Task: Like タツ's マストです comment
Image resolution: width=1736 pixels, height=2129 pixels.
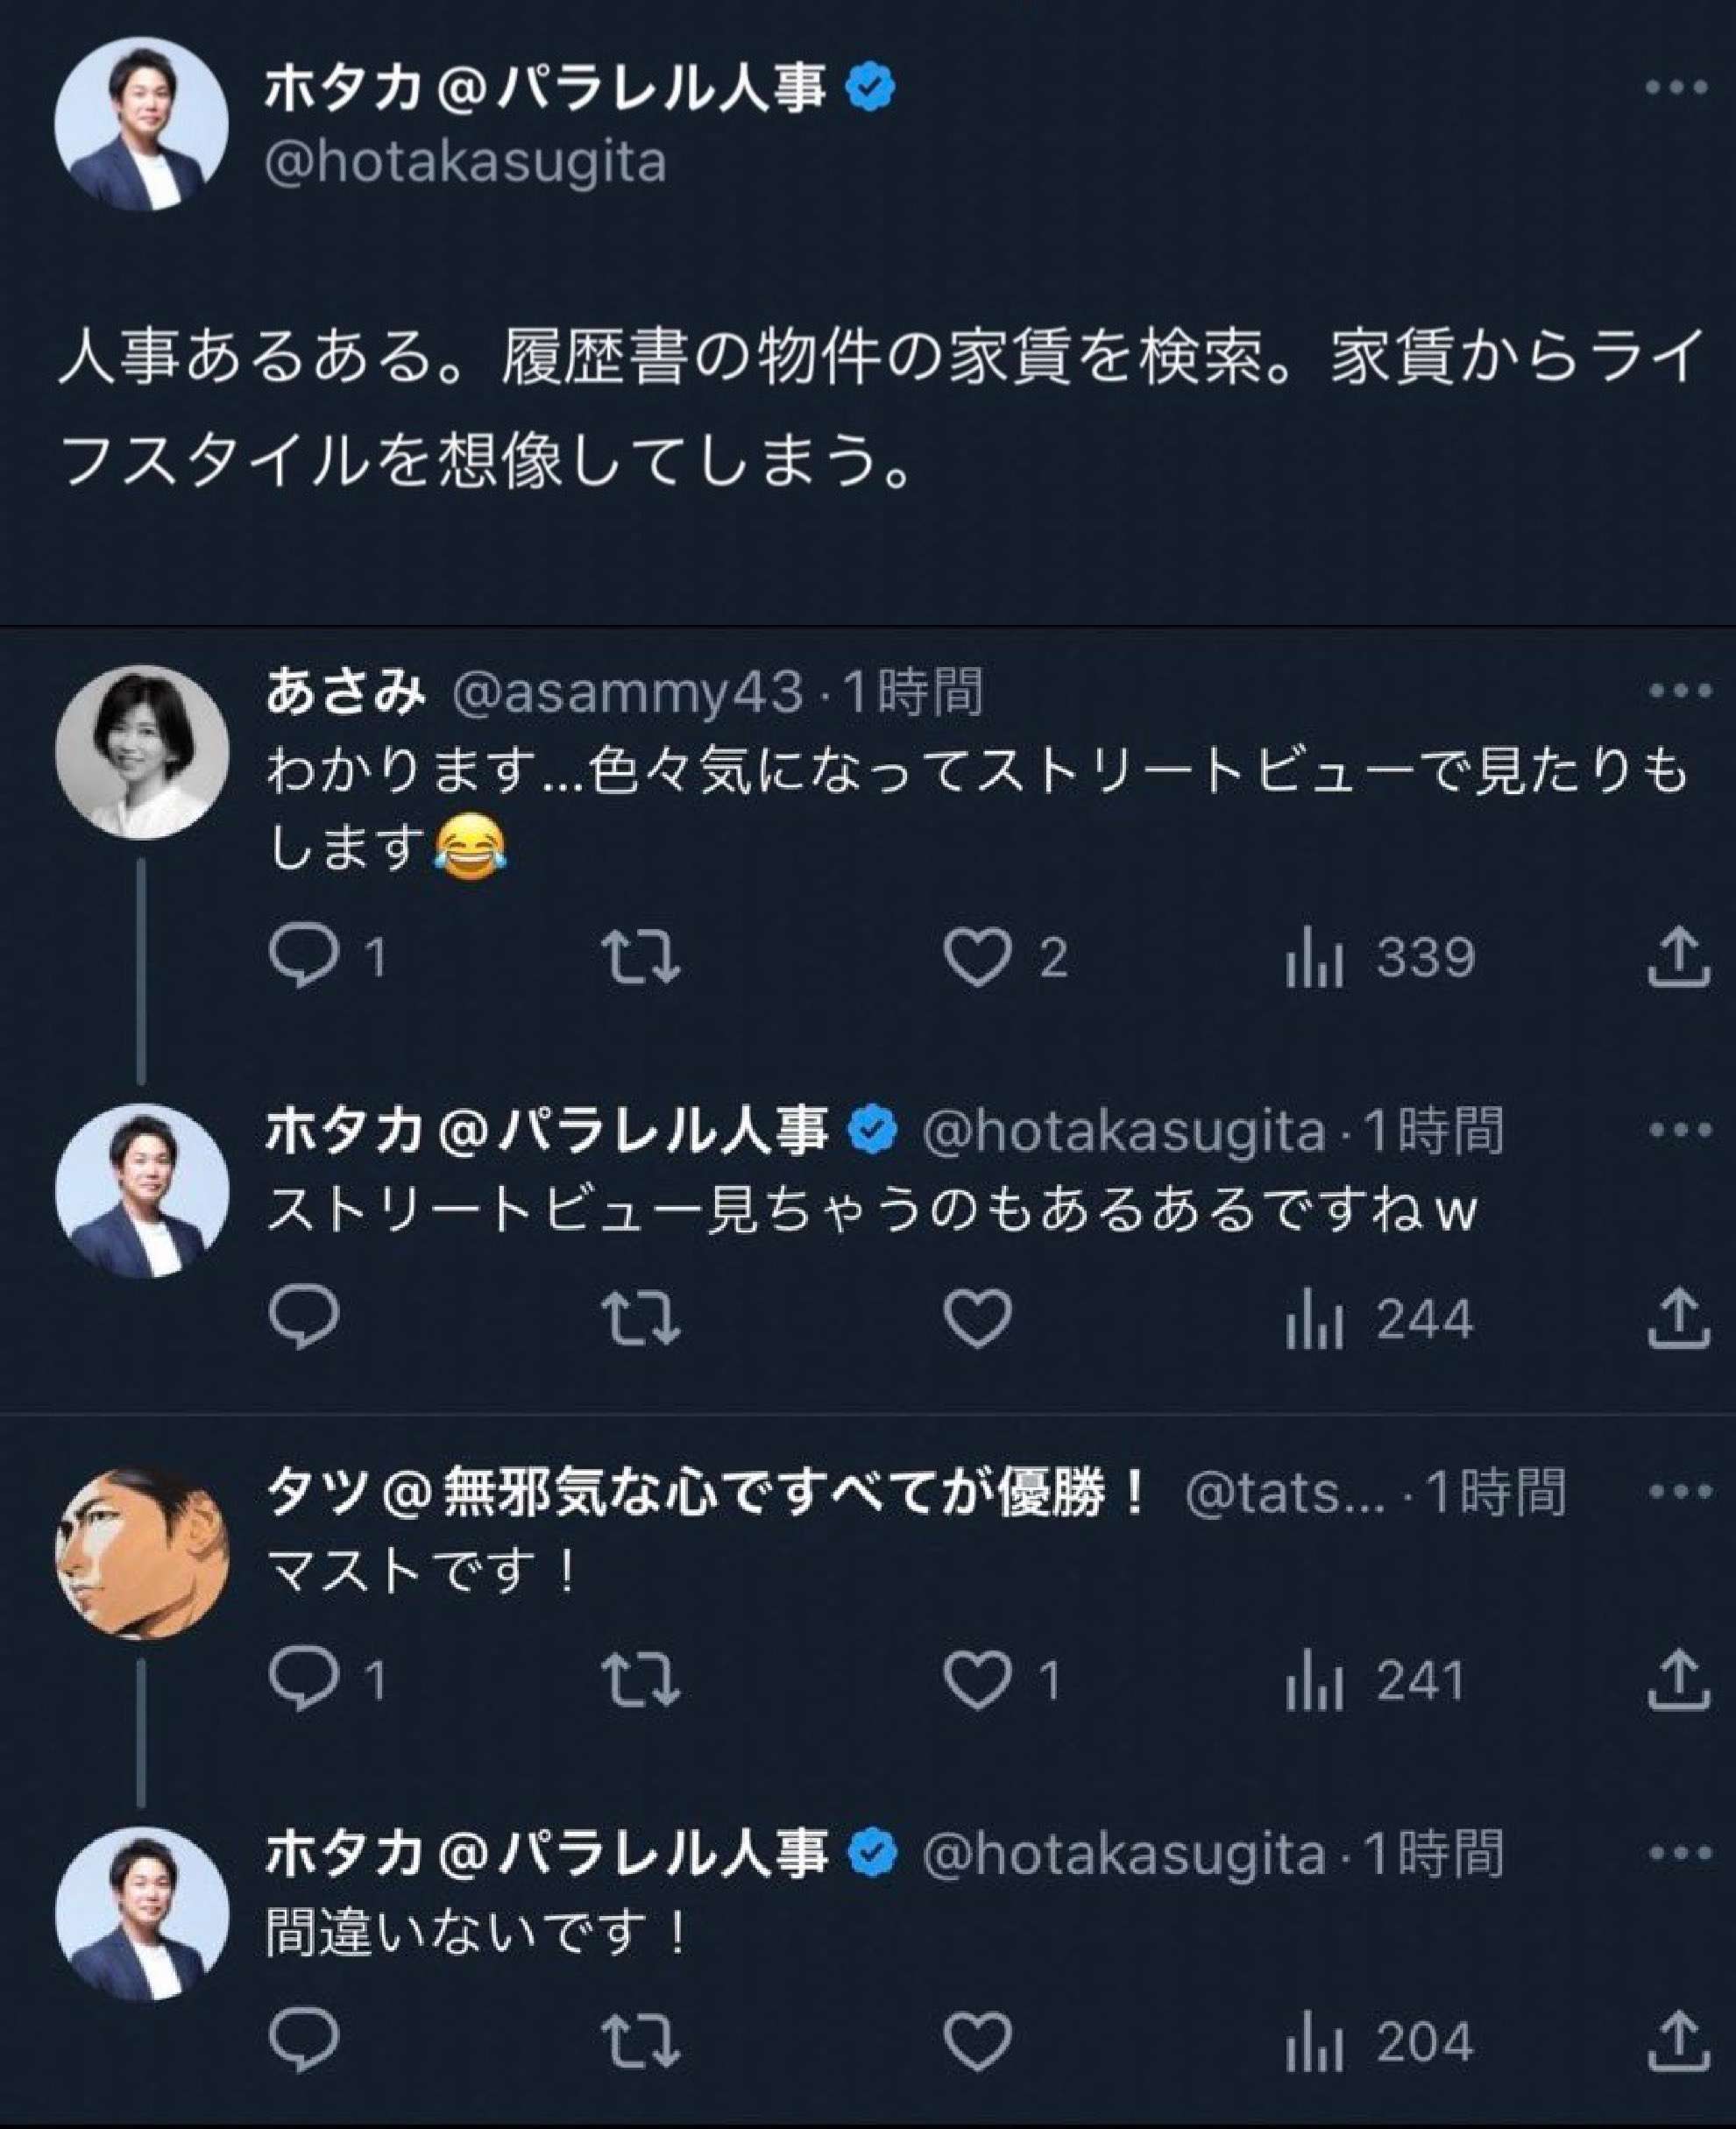Action: [x=977, y=1679]
